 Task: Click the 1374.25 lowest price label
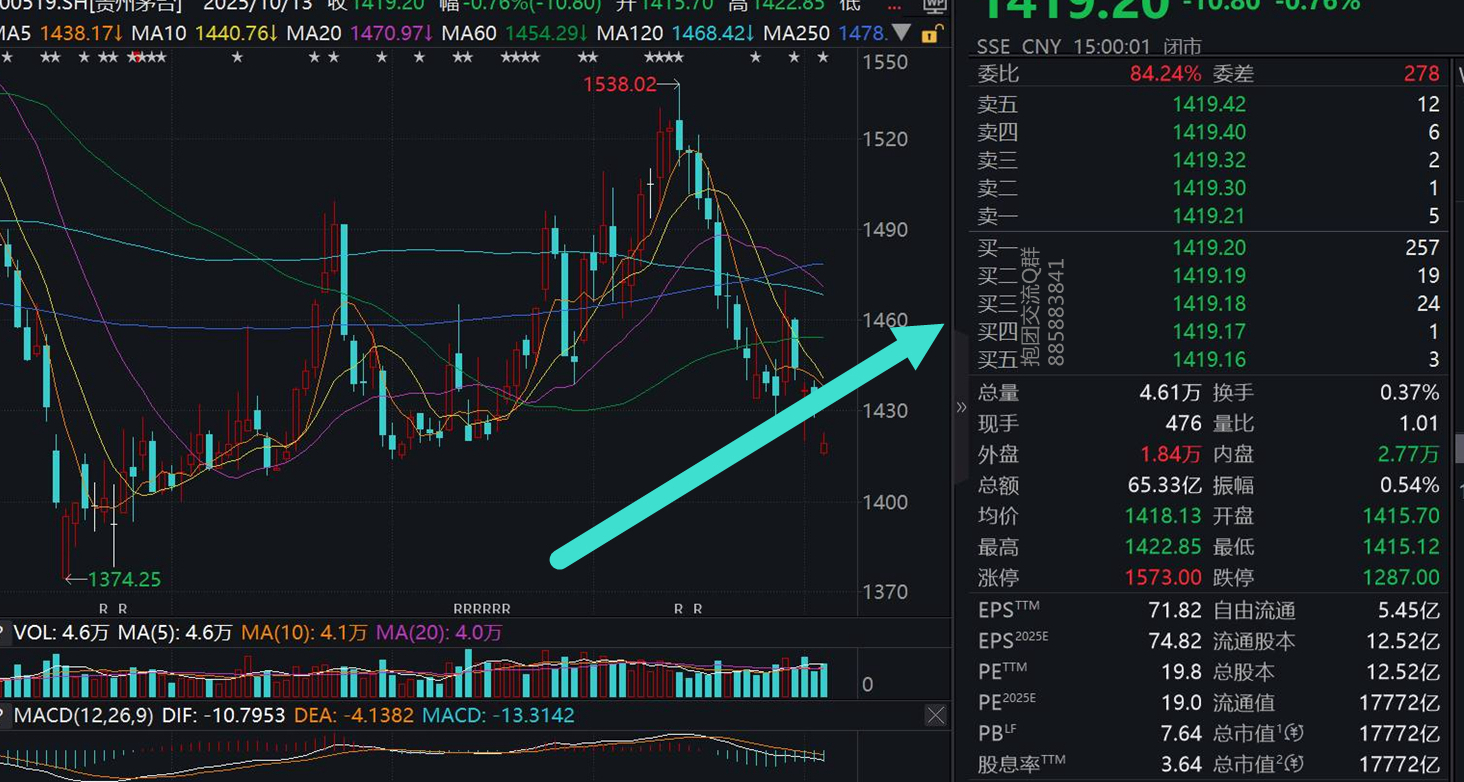(x=124, y=579)
